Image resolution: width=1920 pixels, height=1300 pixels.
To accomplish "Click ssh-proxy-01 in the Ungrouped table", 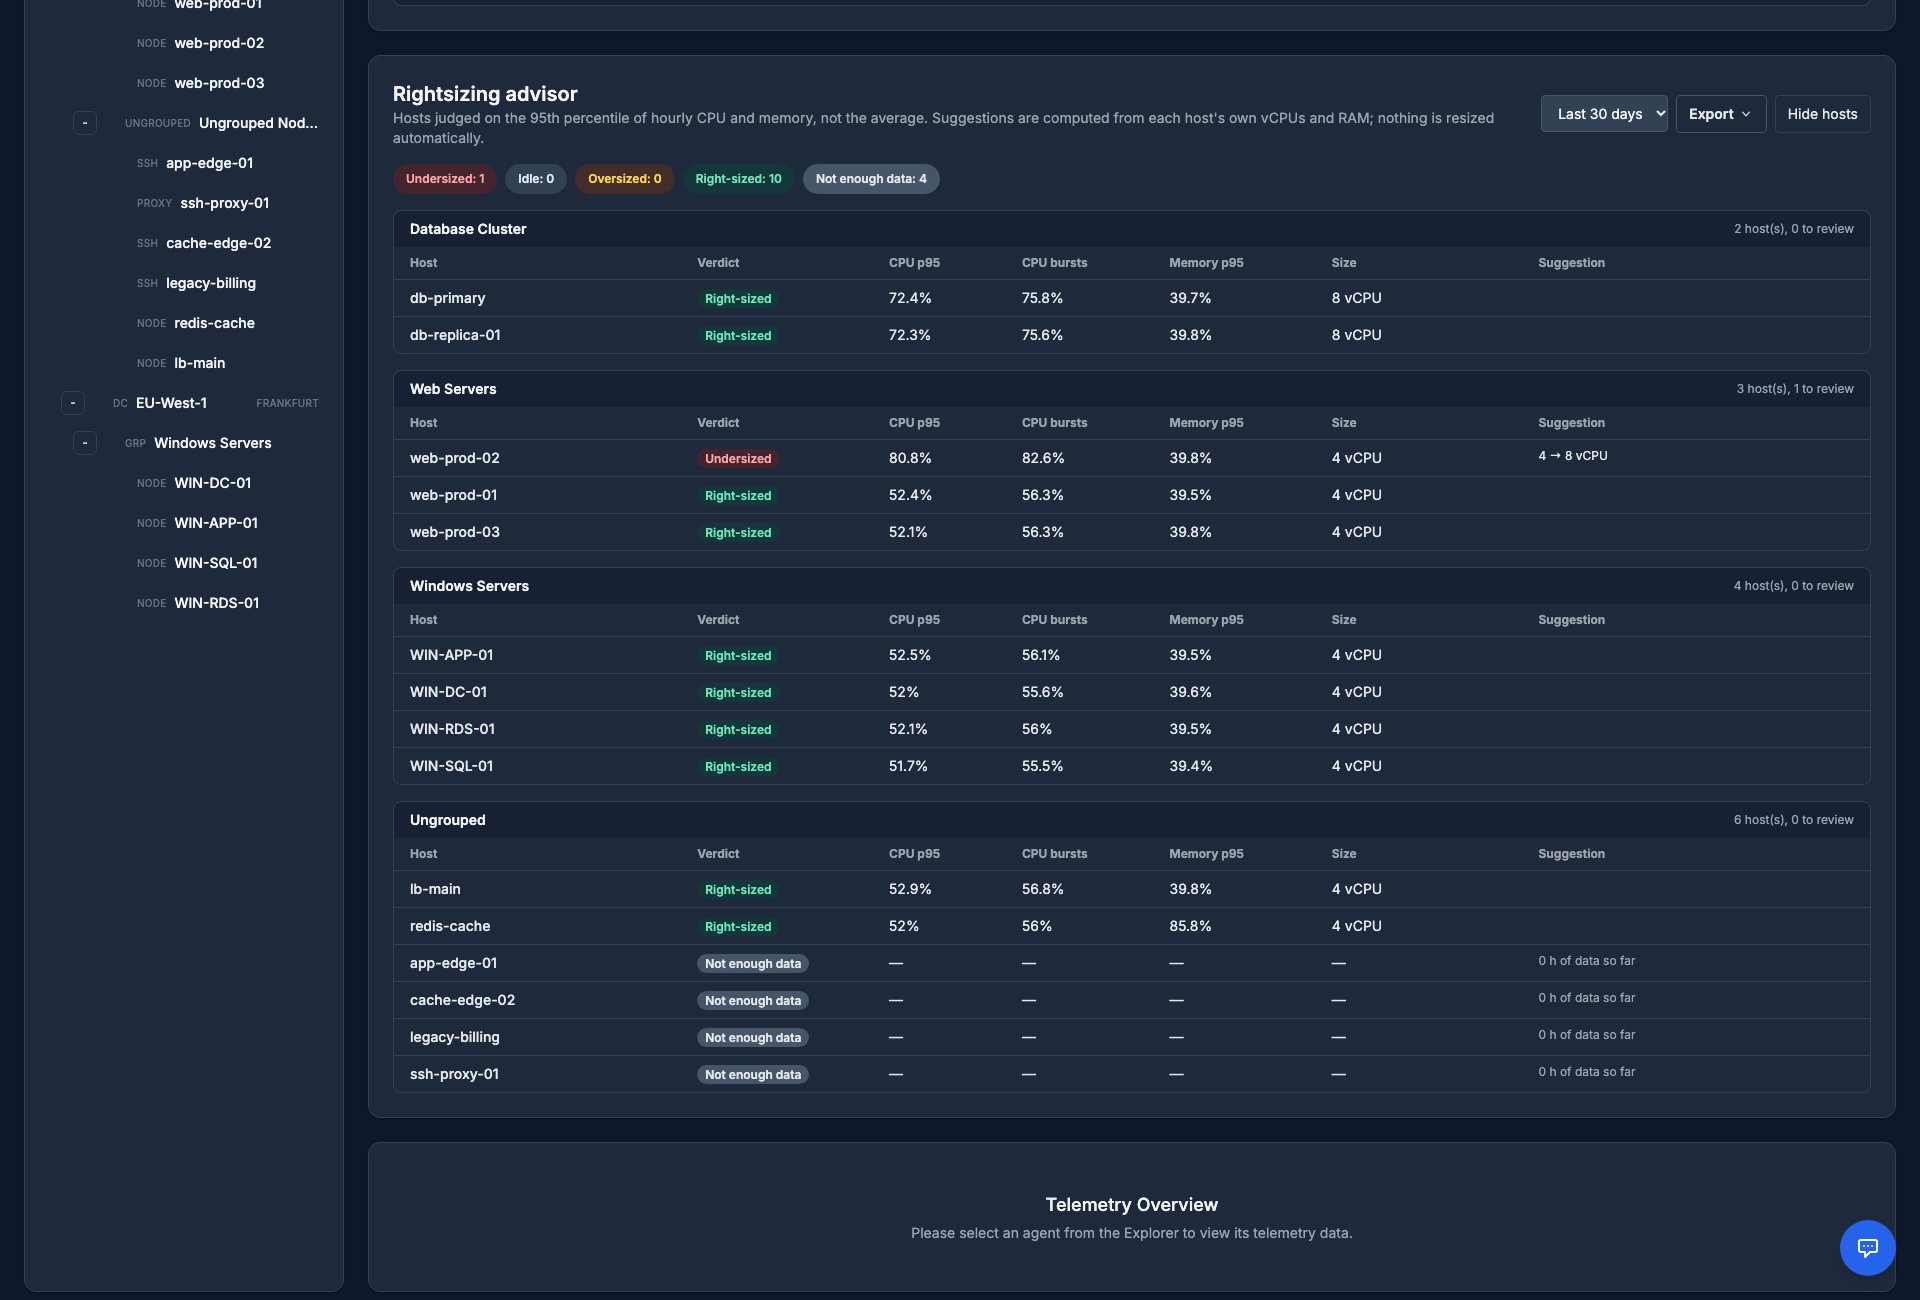I will point(454,1074).
